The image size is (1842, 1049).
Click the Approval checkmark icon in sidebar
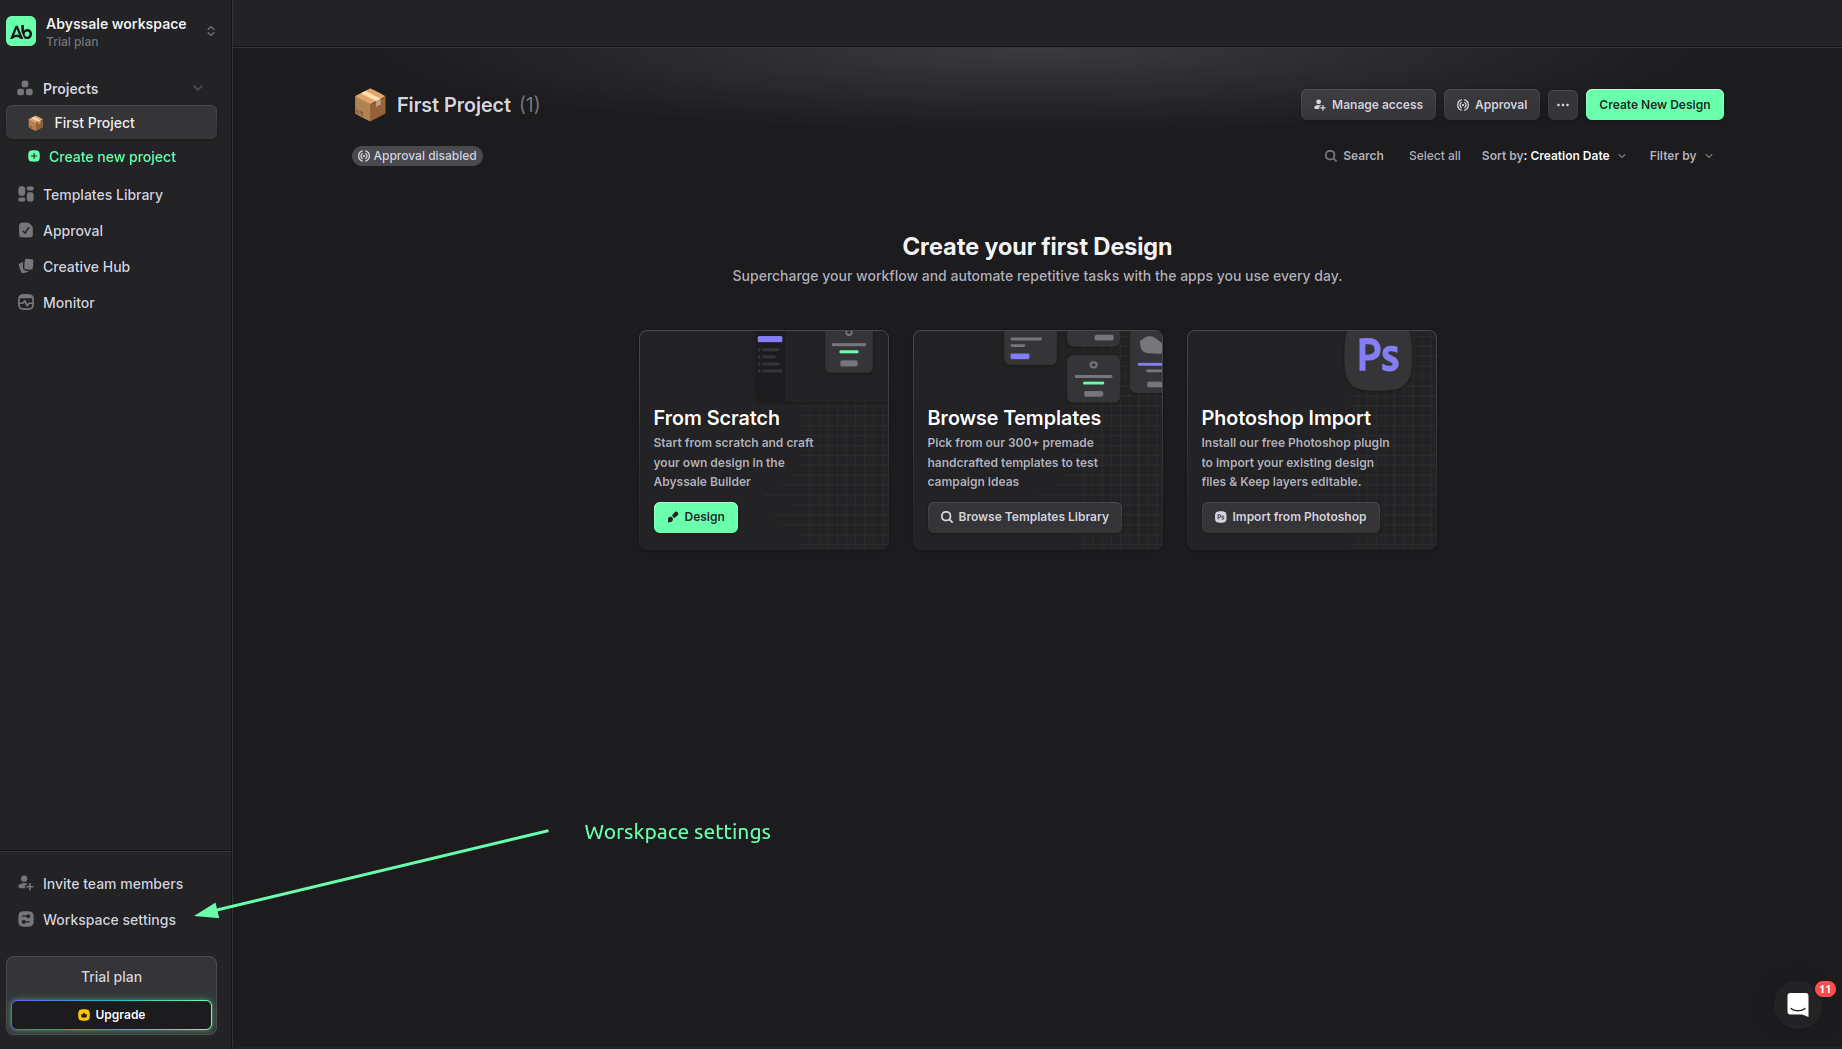[26, 230]
